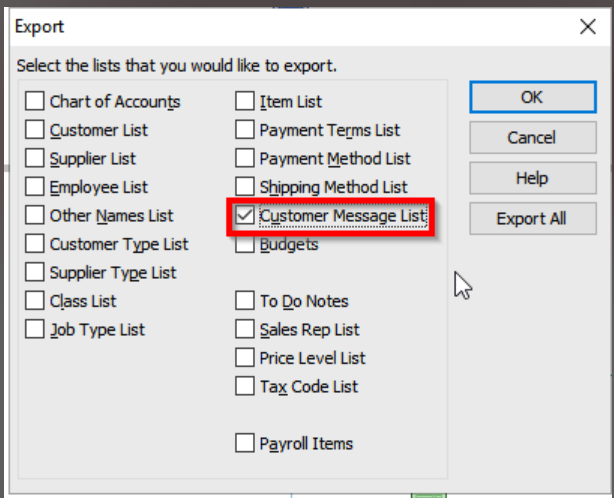Choose Export All lists button
Viewport: 614px width, 498px height.
[533, 218]
